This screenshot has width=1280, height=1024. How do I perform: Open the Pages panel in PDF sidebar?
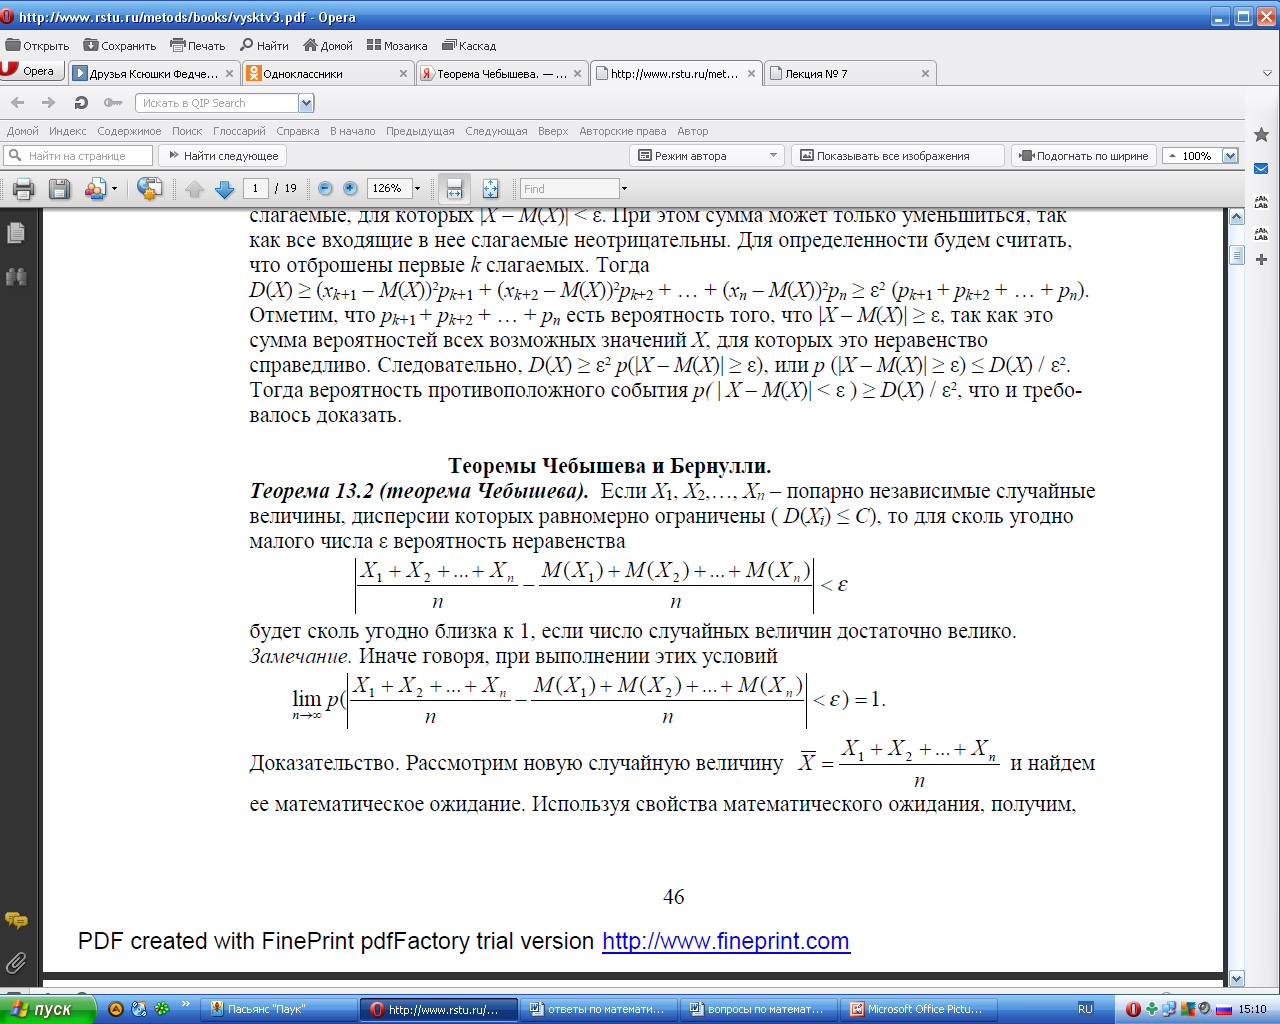click(16, 233)
